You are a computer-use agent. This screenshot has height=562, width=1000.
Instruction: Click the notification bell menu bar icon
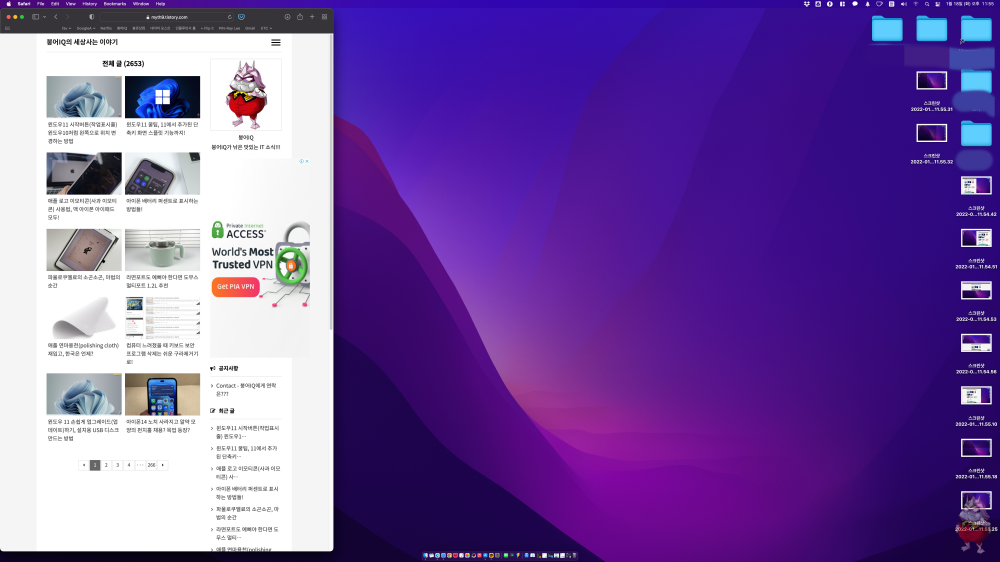pyautogui.click(x=867, y=4)
